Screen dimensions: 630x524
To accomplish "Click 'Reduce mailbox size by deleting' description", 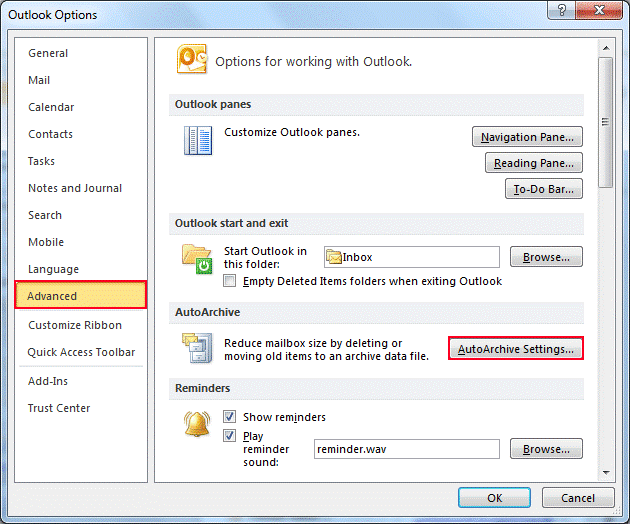I will [326, 350].
